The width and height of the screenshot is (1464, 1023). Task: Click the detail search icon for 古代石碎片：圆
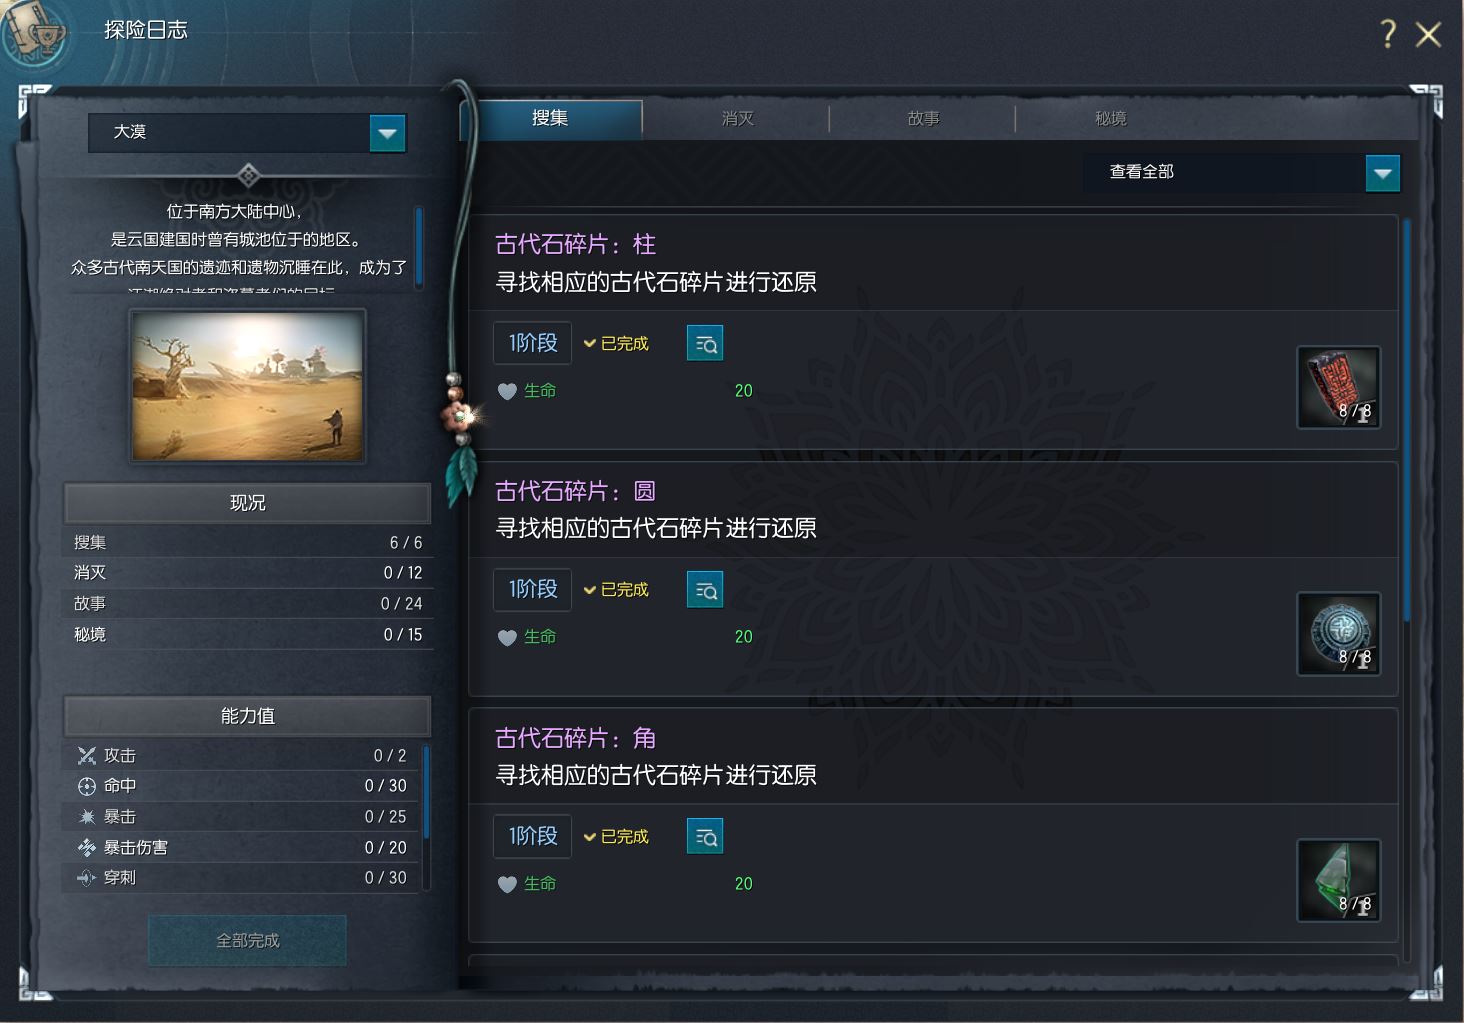705,590
